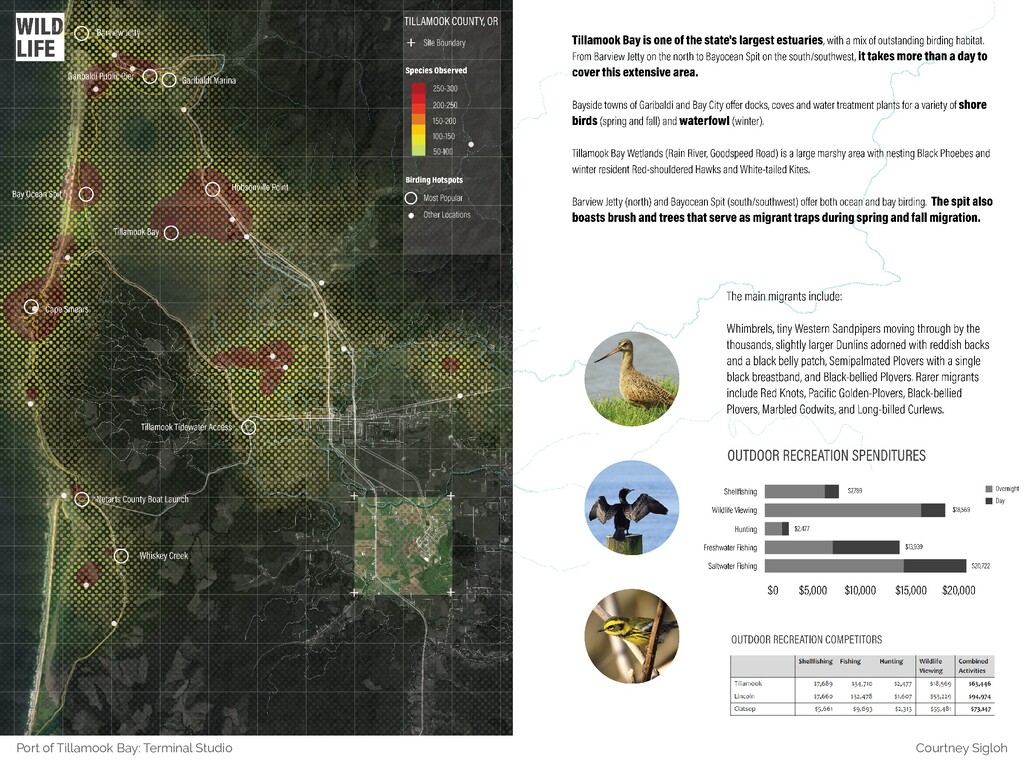Click the 'Combined Activities' table column header

973,665
